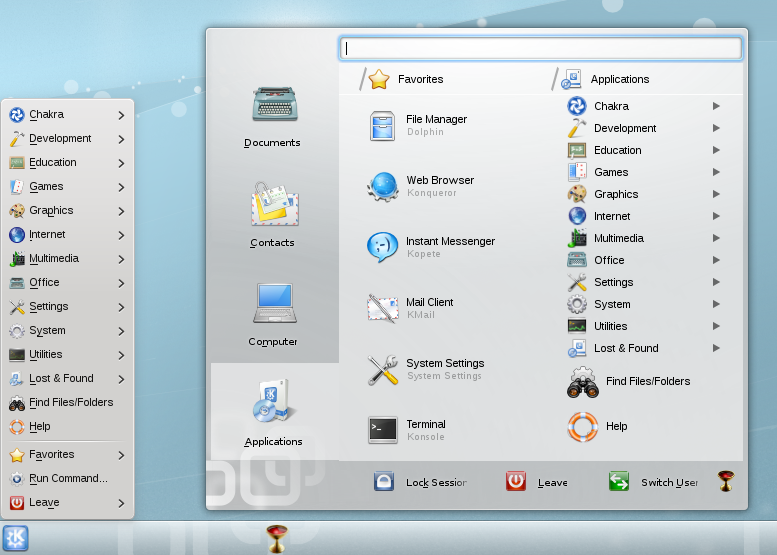
Task: Switch to the Computer tab
Action: [x=272, y=314]
